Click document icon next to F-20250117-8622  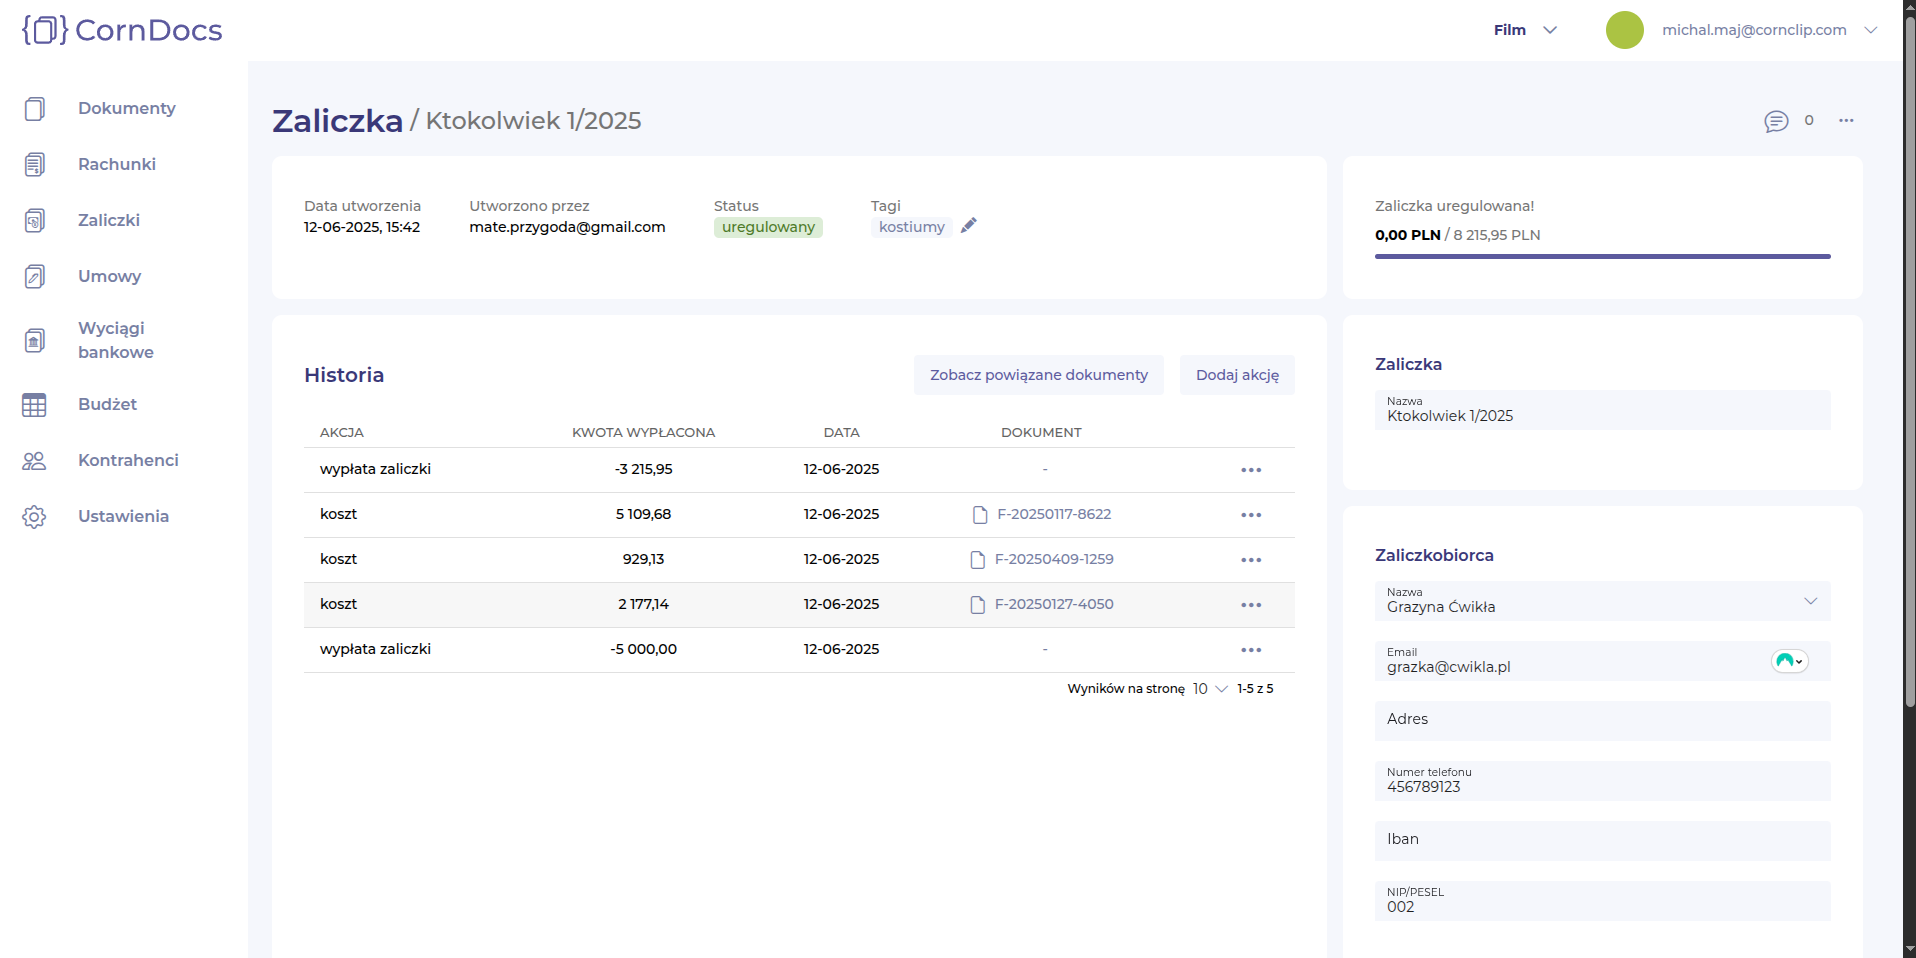tap(980, 515)
